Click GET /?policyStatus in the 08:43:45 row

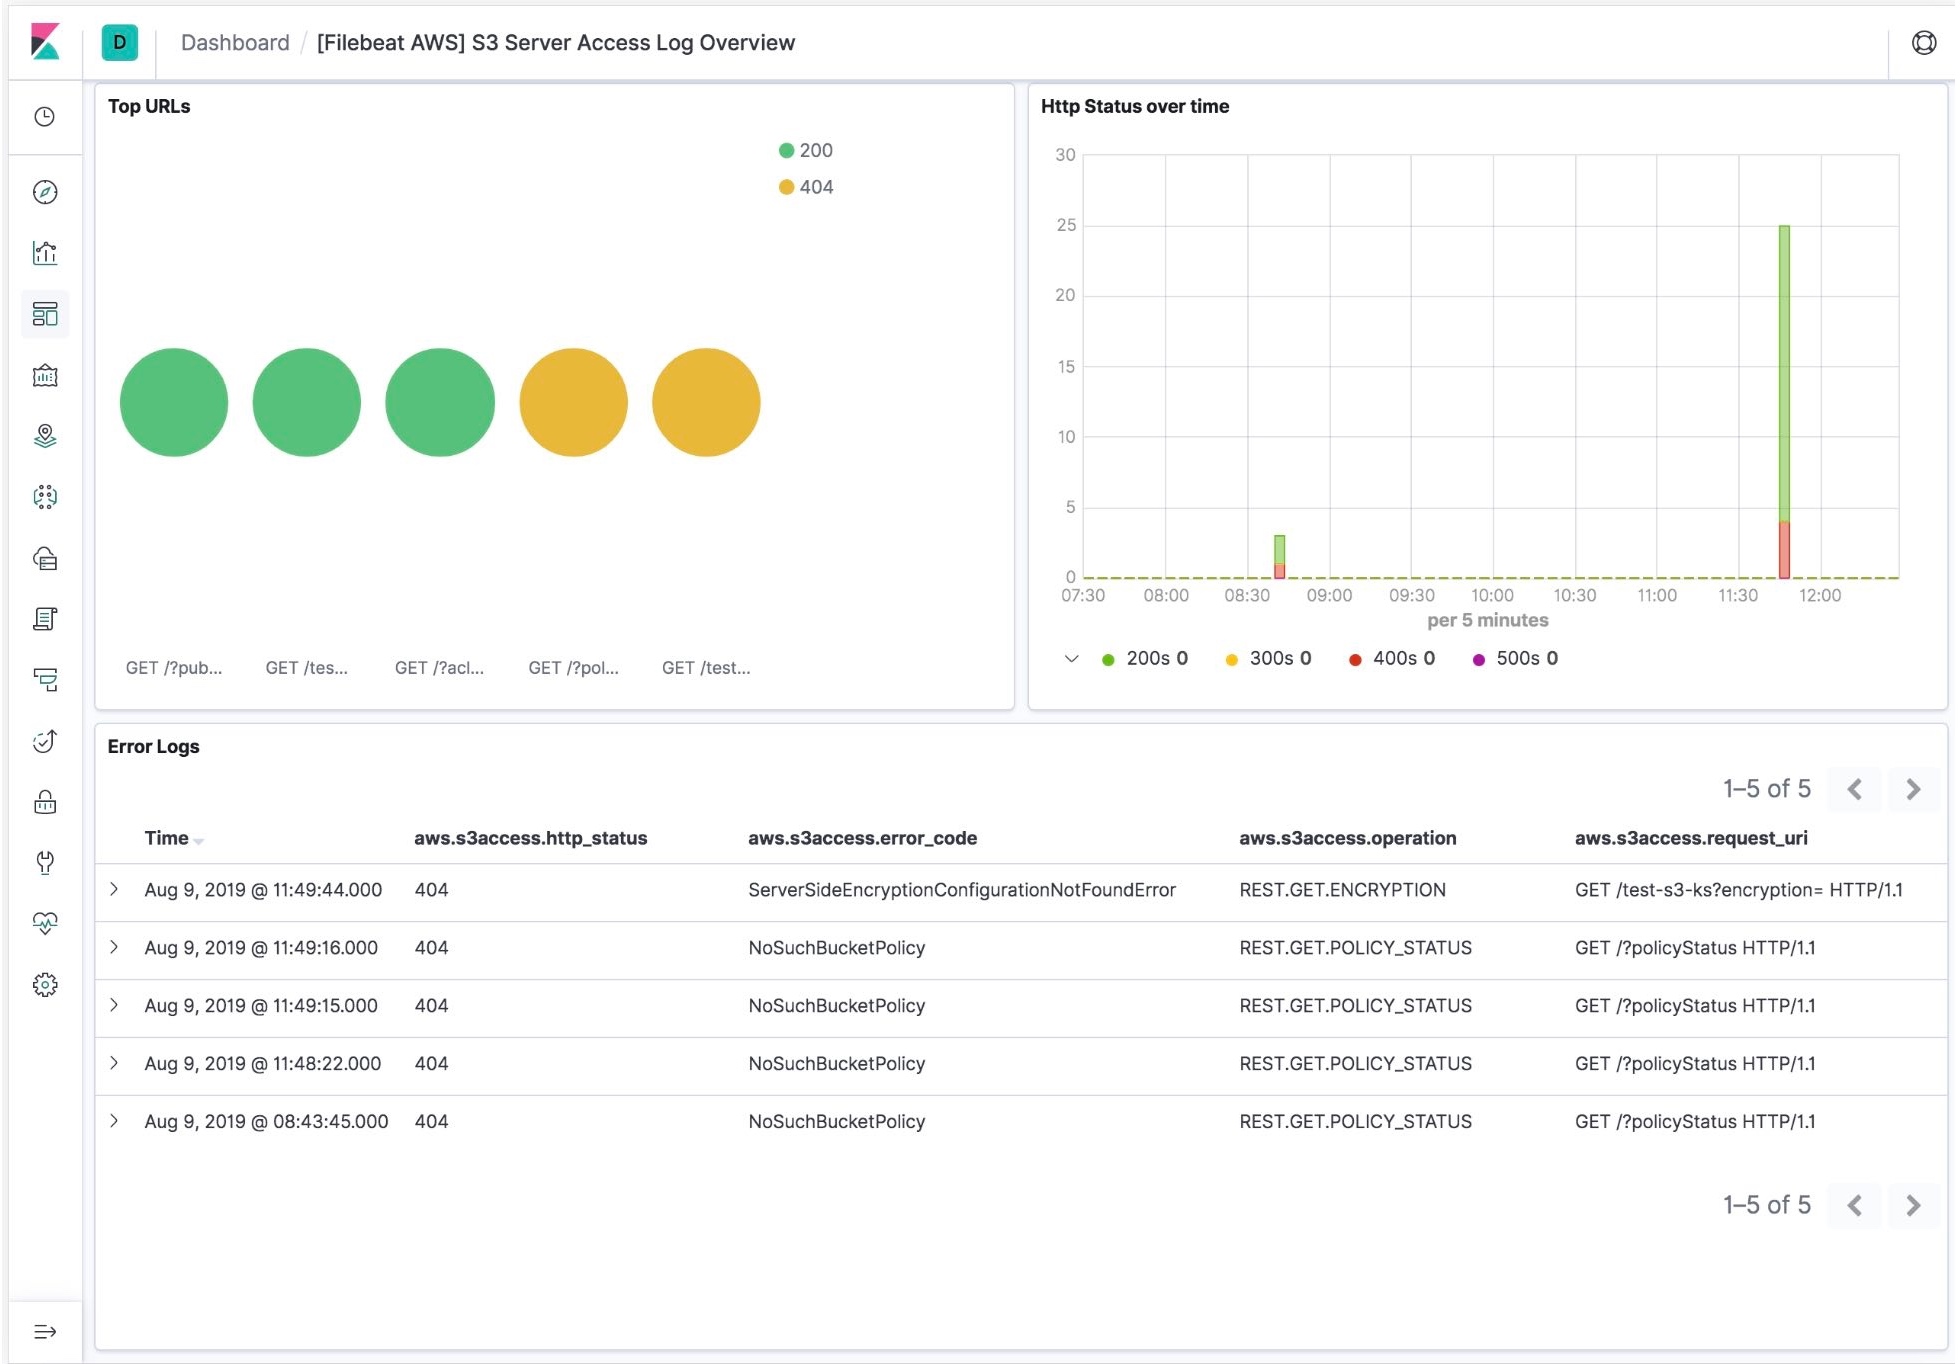click(1695, 1122)
